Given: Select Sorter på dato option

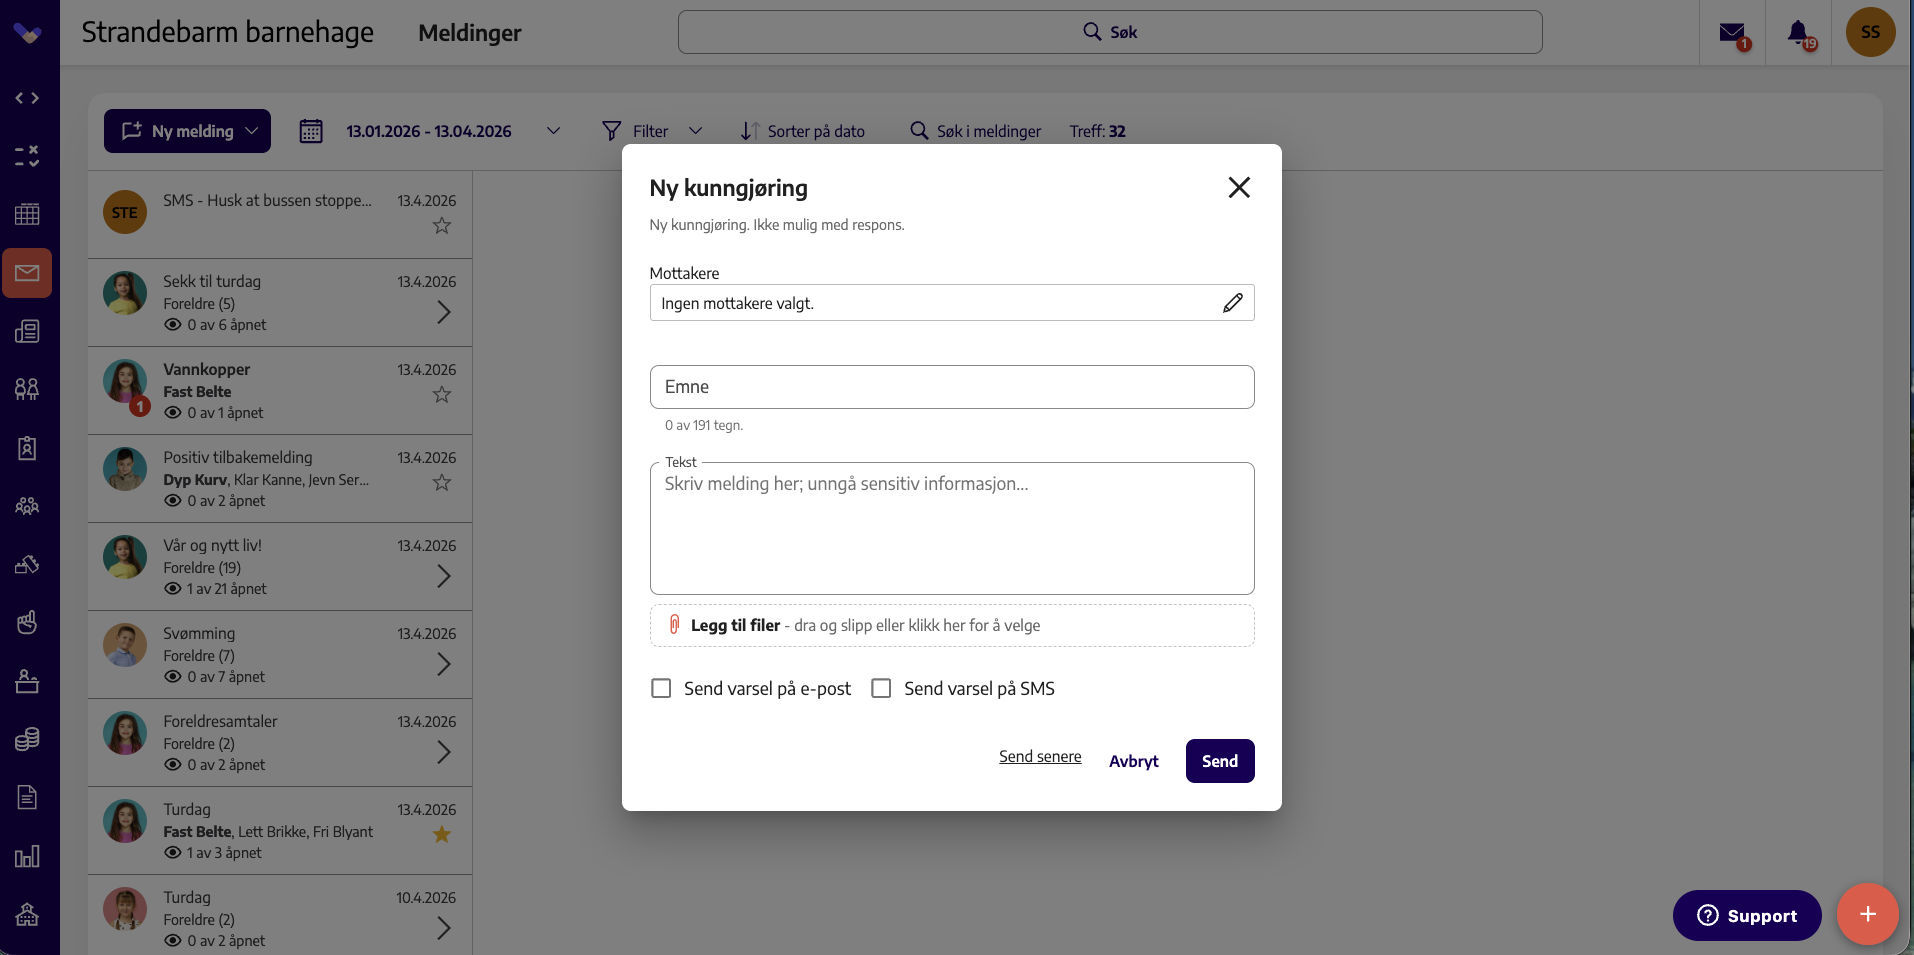Looking at the screenshot, I should click(802, 131).
